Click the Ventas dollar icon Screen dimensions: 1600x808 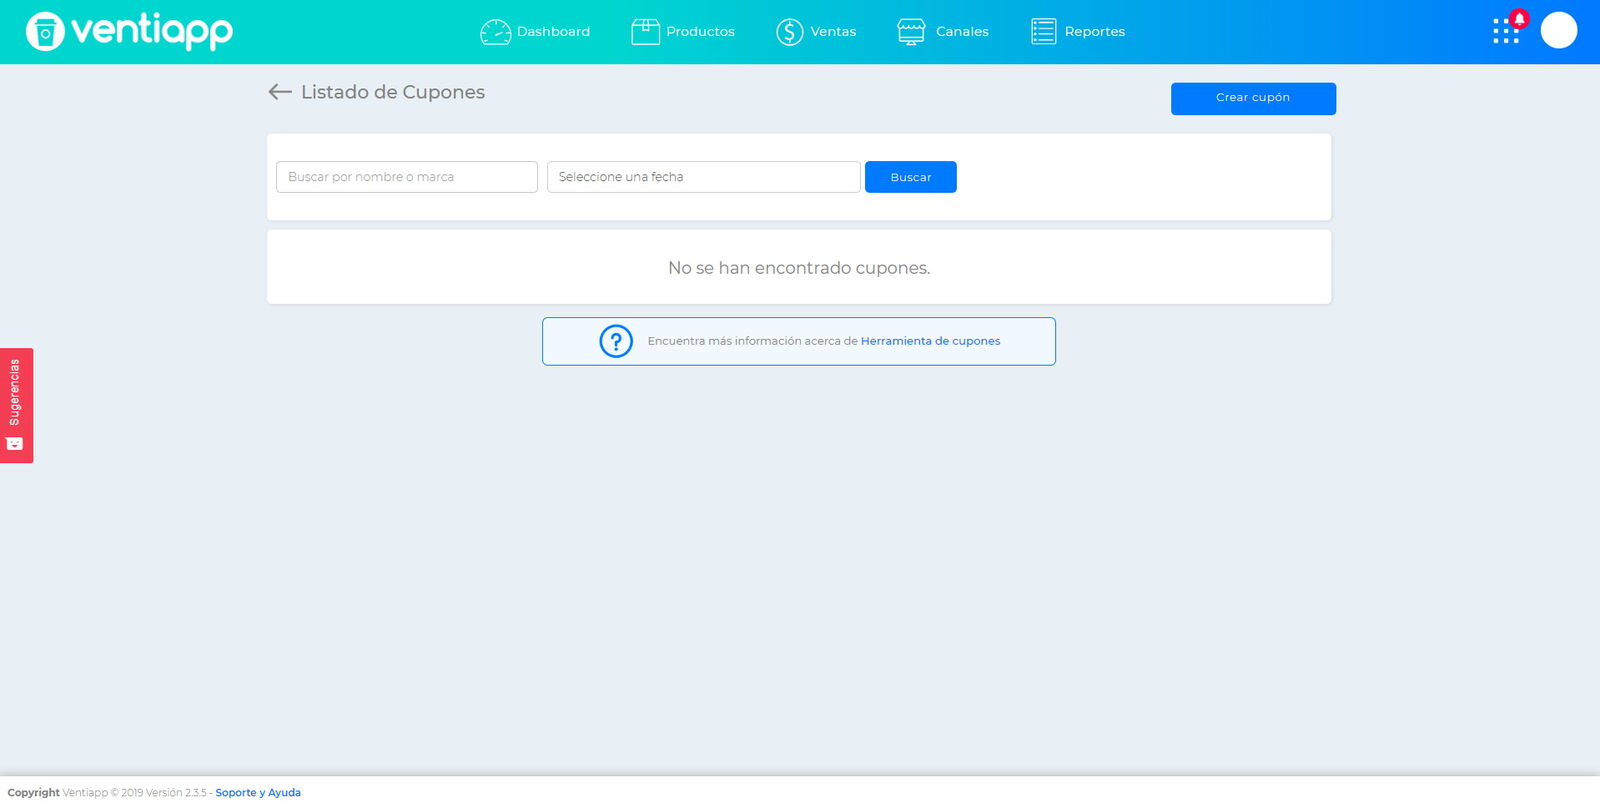click(790, 32)
